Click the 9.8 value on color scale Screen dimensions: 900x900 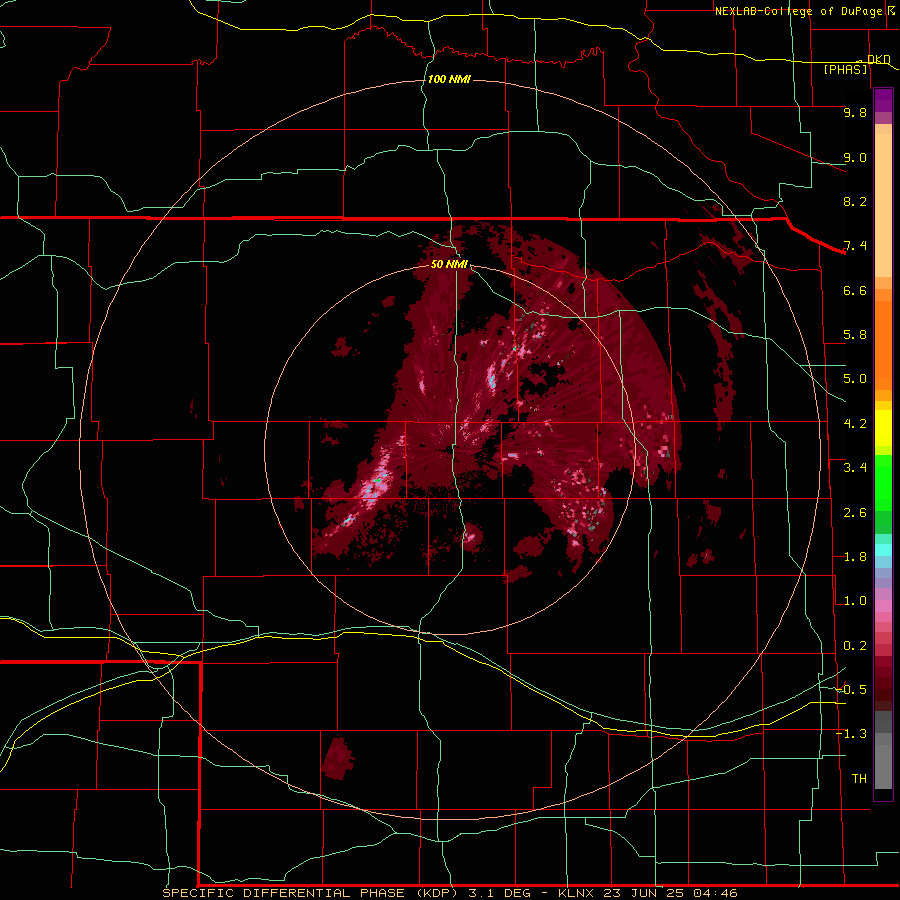click(855, 112)
